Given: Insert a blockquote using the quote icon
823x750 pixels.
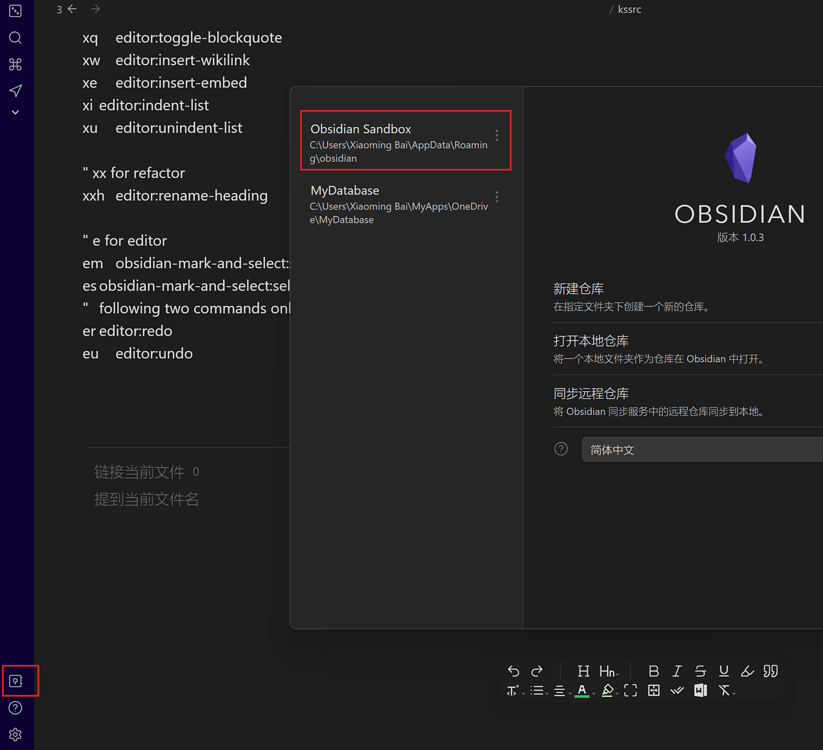Looking at the screenshot, I should click(x=771, y=671).
